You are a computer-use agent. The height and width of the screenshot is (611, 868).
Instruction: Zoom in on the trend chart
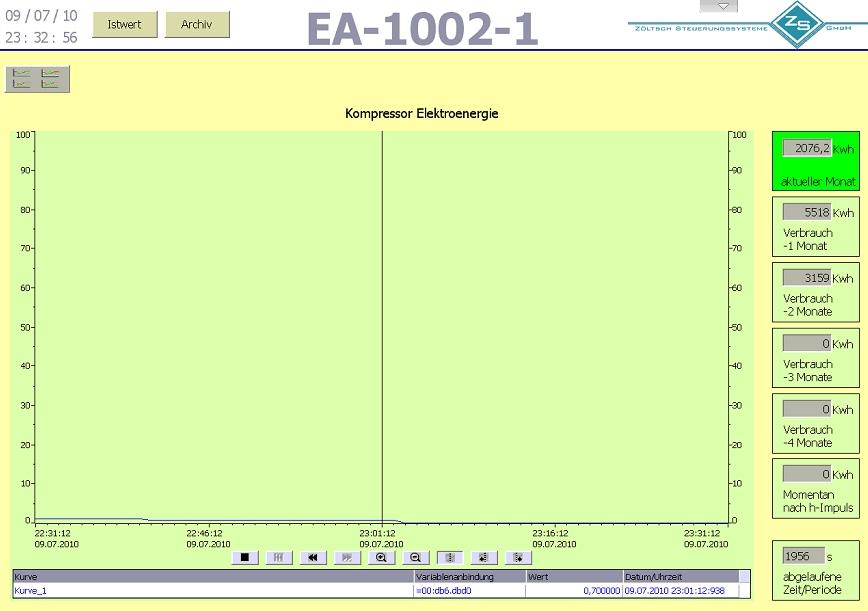[x=380, y=558]
